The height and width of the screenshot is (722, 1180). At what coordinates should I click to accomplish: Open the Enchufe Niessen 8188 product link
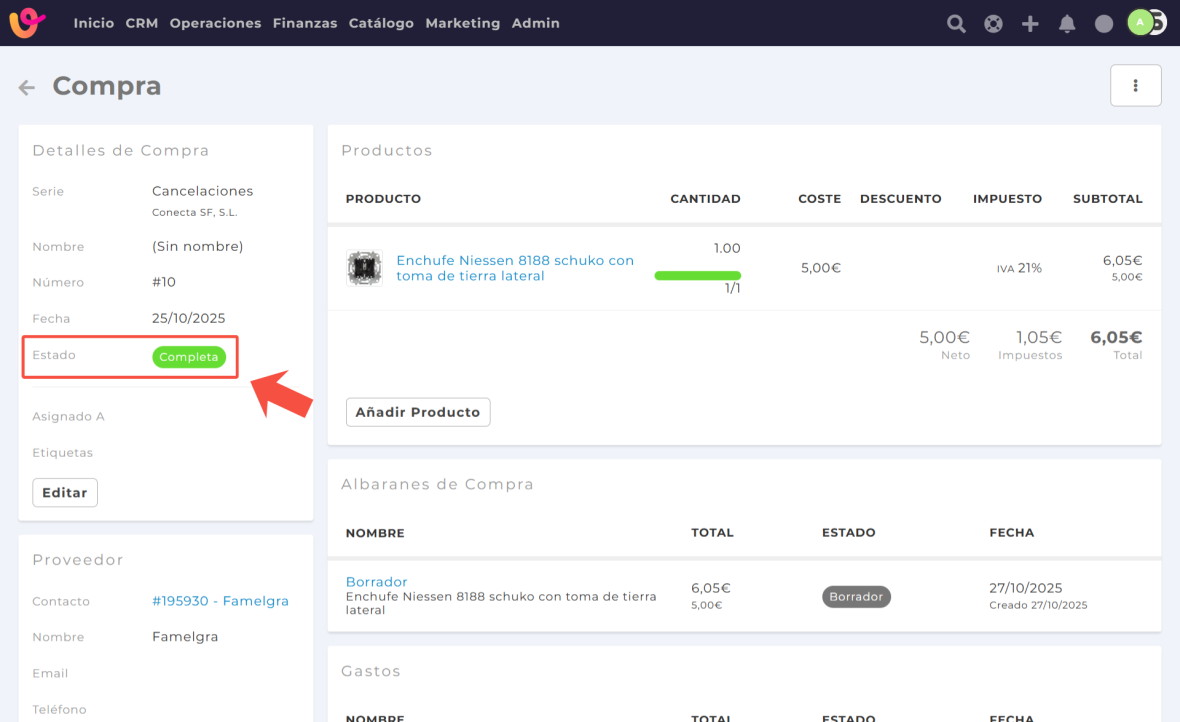515,268
